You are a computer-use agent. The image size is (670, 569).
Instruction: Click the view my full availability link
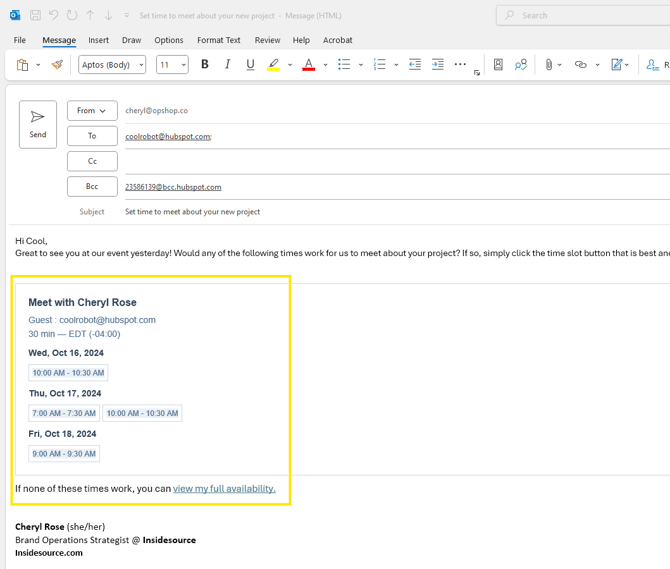[x=224, y=489]
